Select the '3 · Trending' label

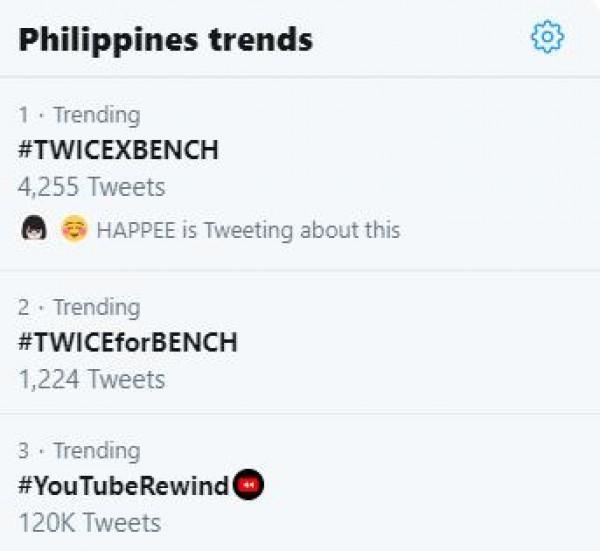point(79,450)
